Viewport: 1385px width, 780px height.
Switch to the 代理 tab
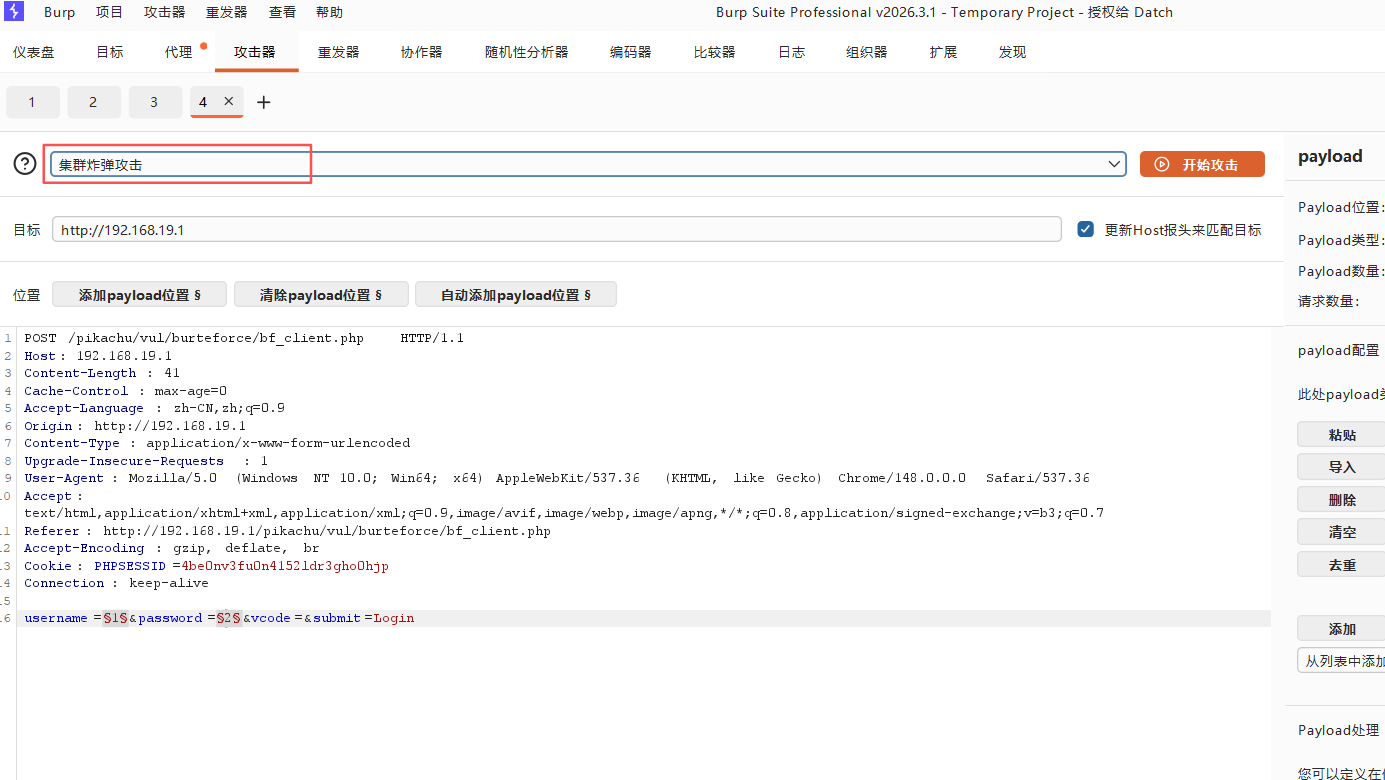pyautogui.click(x=179, y=52)
